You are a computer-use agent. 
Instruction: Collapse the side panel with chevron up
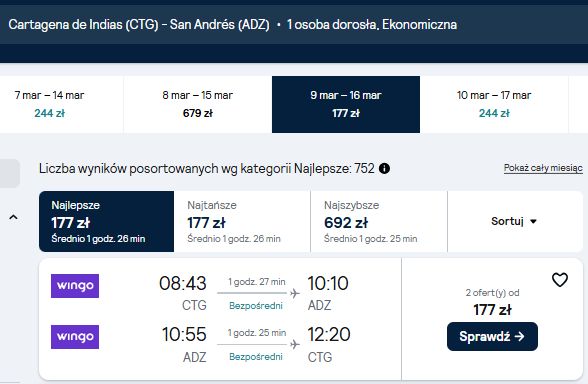point(13,217)
